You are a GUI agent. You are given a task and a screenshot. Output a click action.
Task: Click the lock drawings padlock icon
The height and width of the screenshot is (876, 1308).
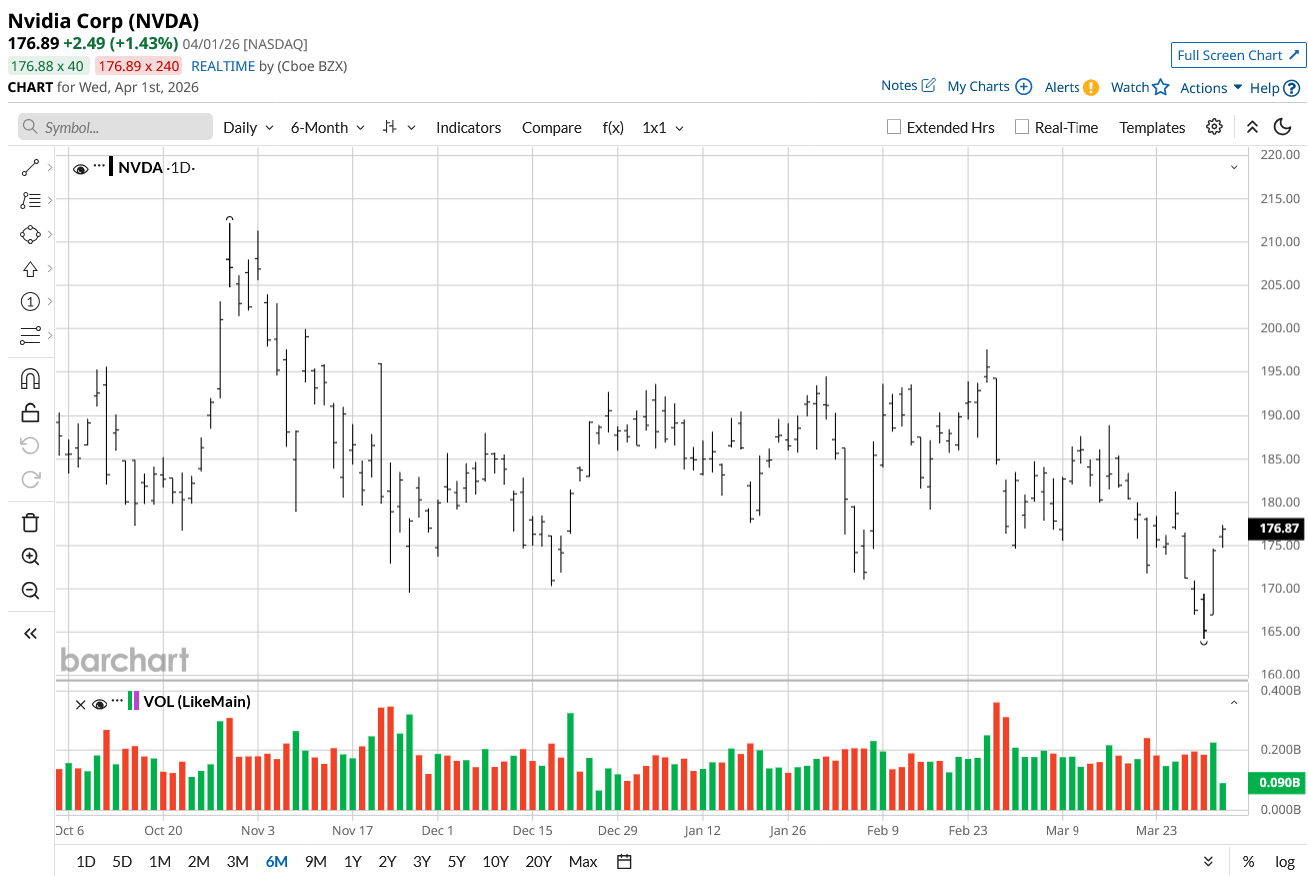tap(30, 412)
